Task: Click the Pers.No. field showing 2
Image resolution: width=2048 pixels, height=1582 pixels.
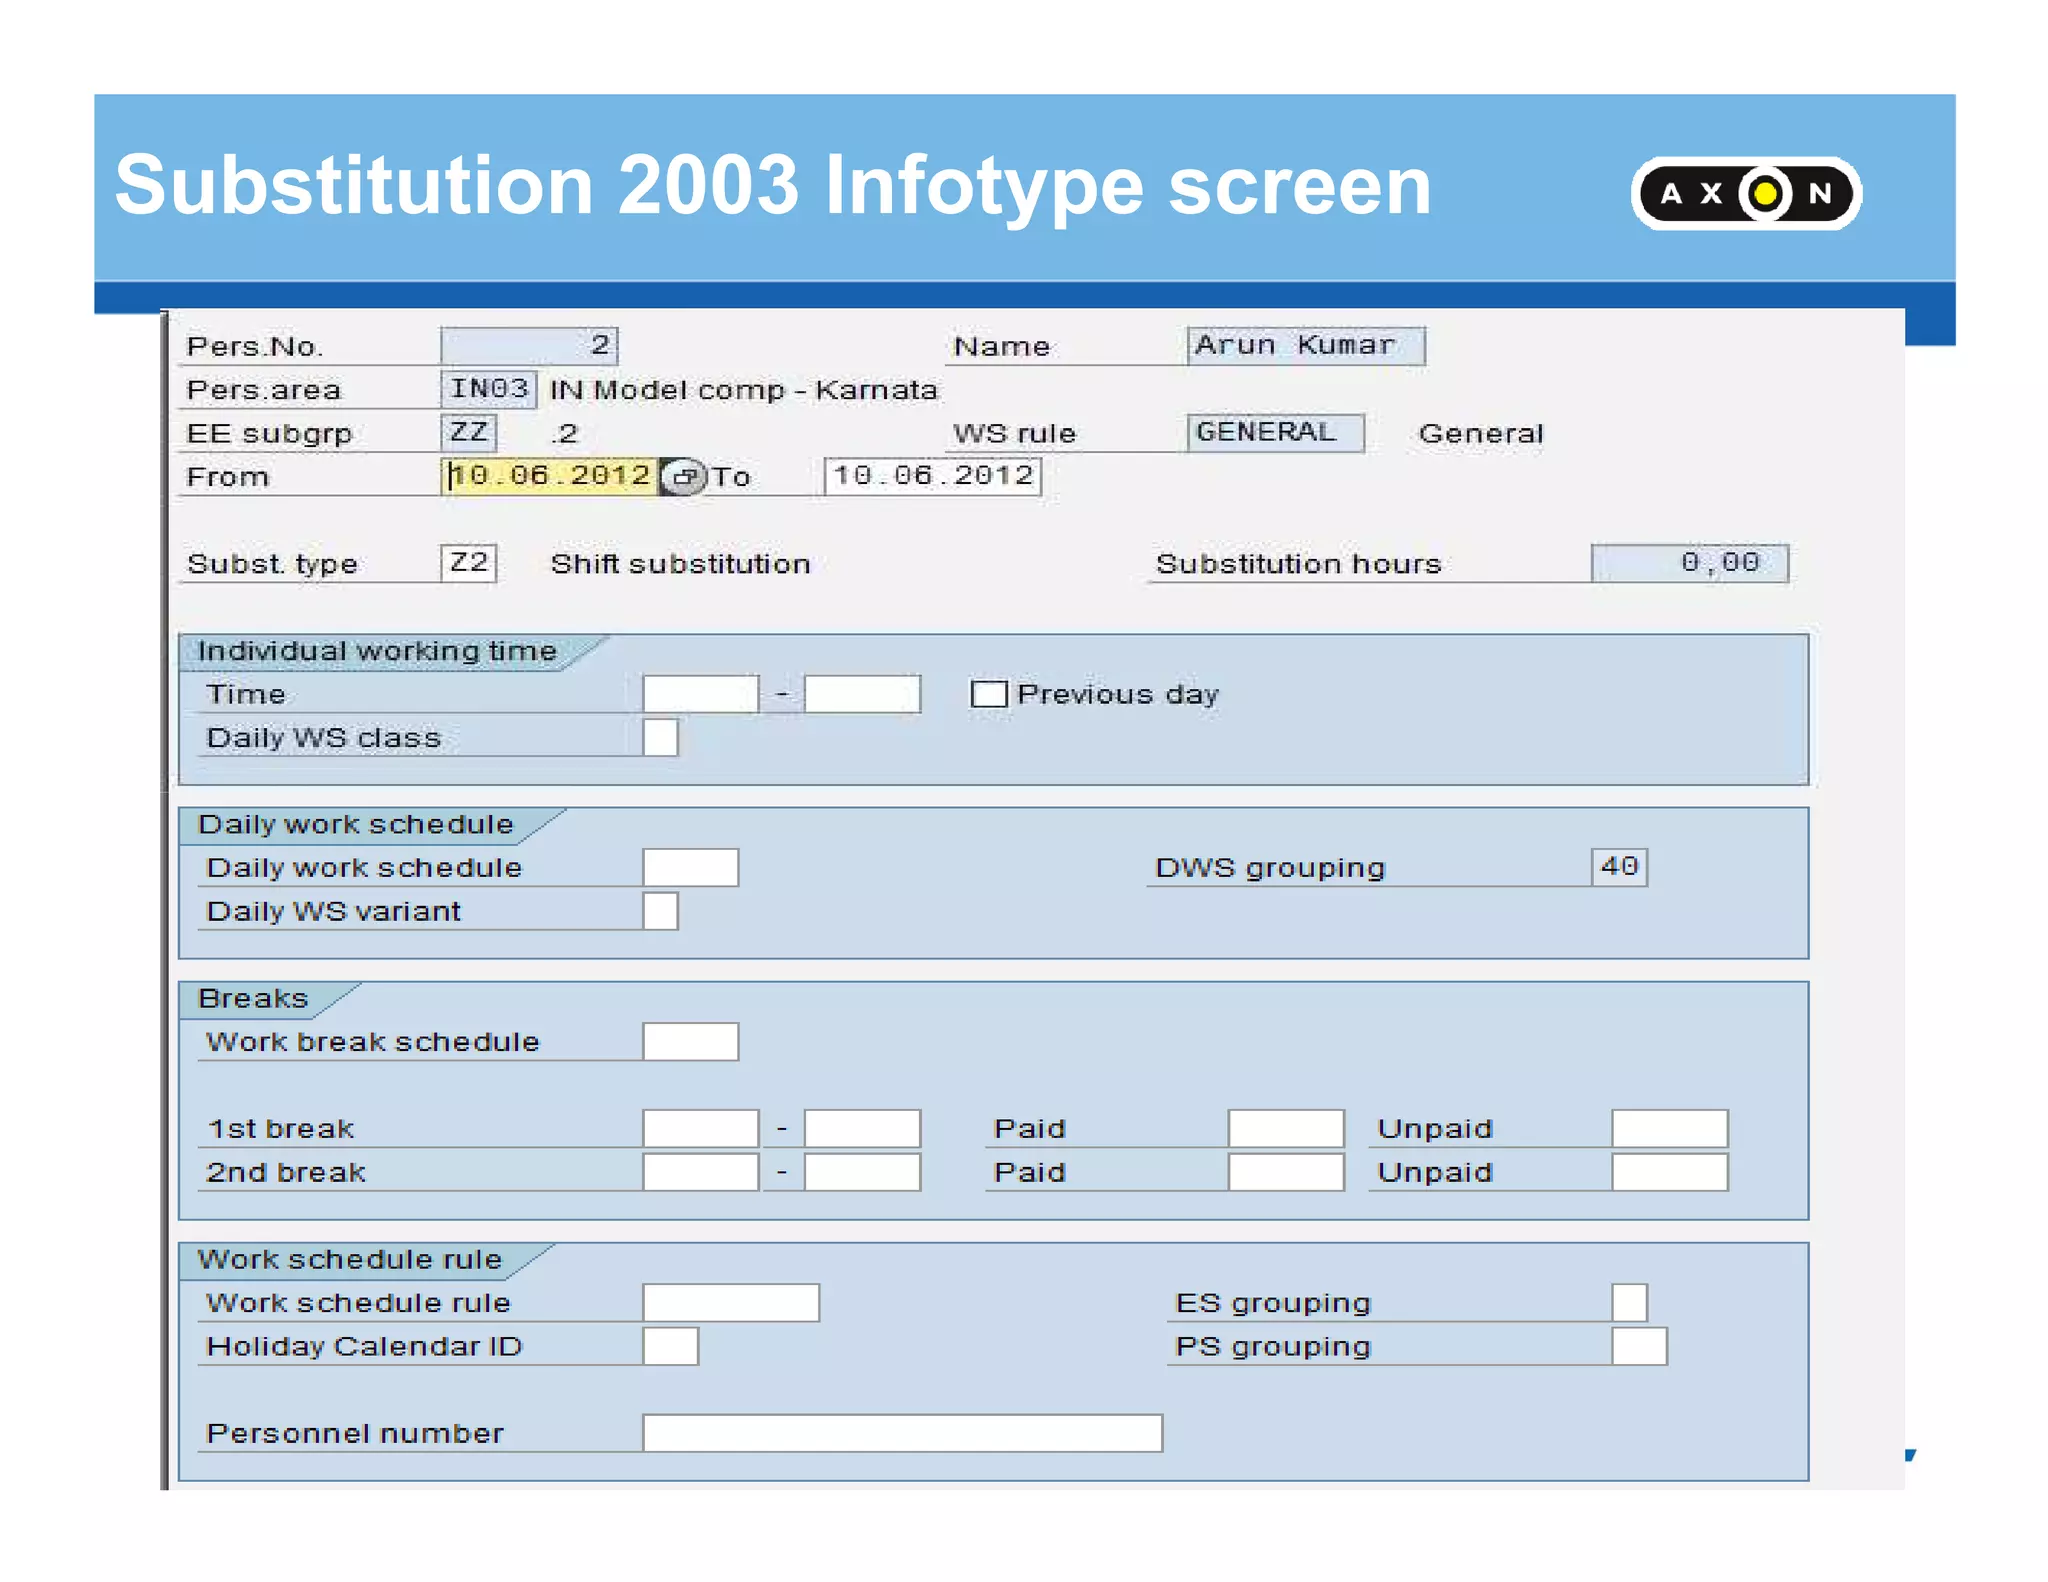Action: [529, 345]
